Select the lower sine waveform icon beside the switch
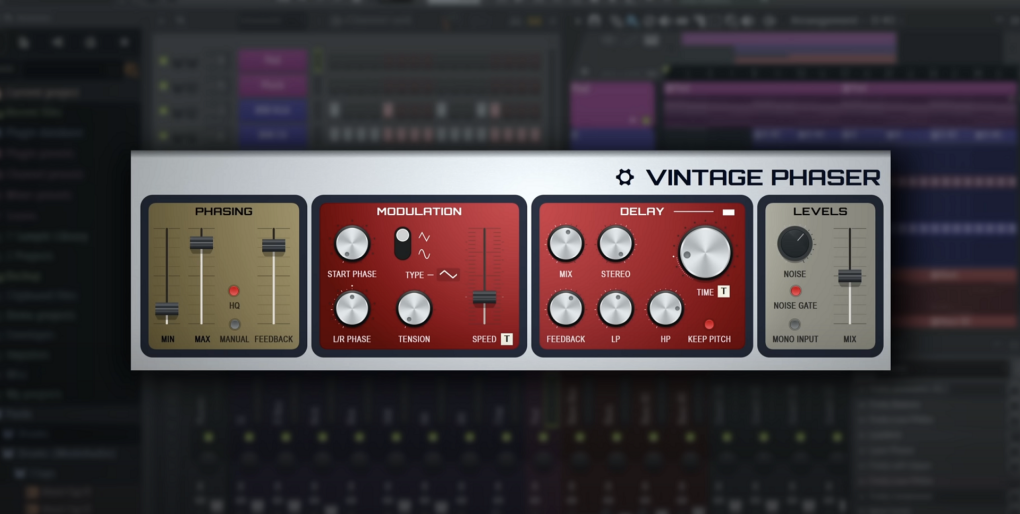1020x514 pixels. click(x=424, y=254)
